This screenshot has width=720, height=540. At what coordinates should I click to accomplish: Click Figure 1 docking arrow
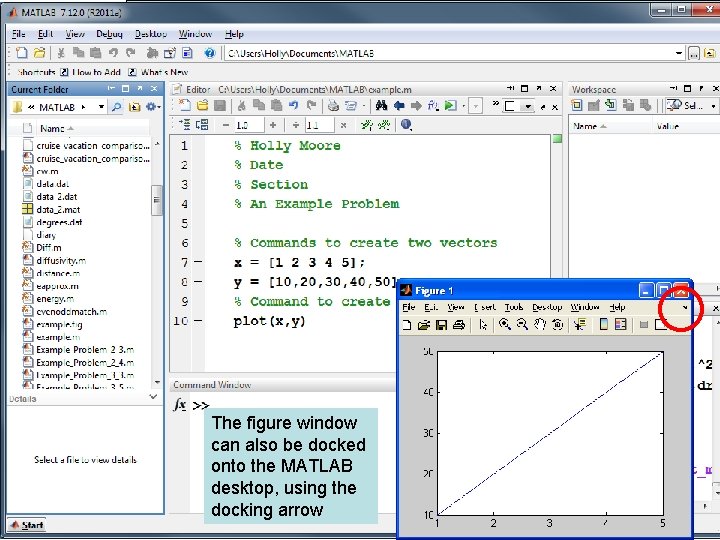point(685,308)
